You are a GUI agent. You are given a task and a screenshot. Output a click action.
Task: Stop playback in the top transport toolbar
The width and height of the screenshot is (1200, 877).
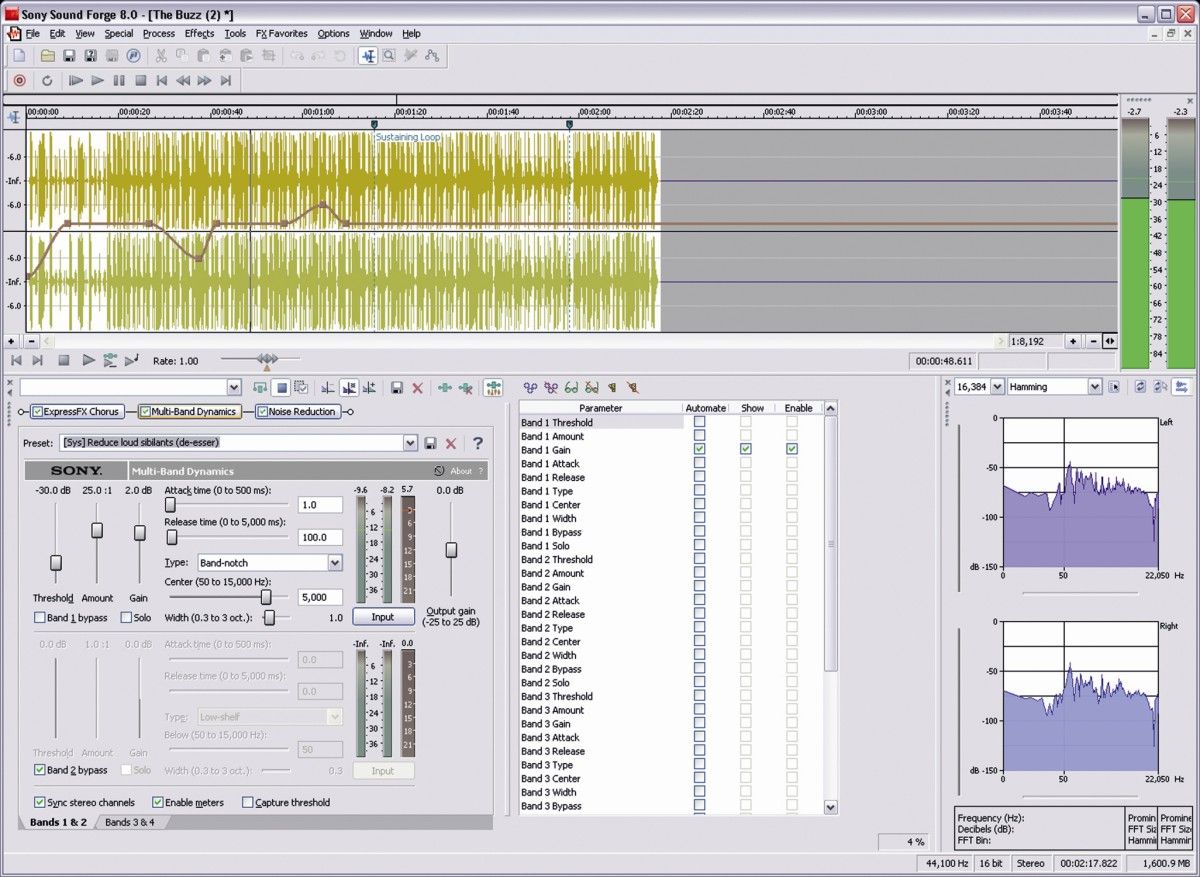pos(141,80)
